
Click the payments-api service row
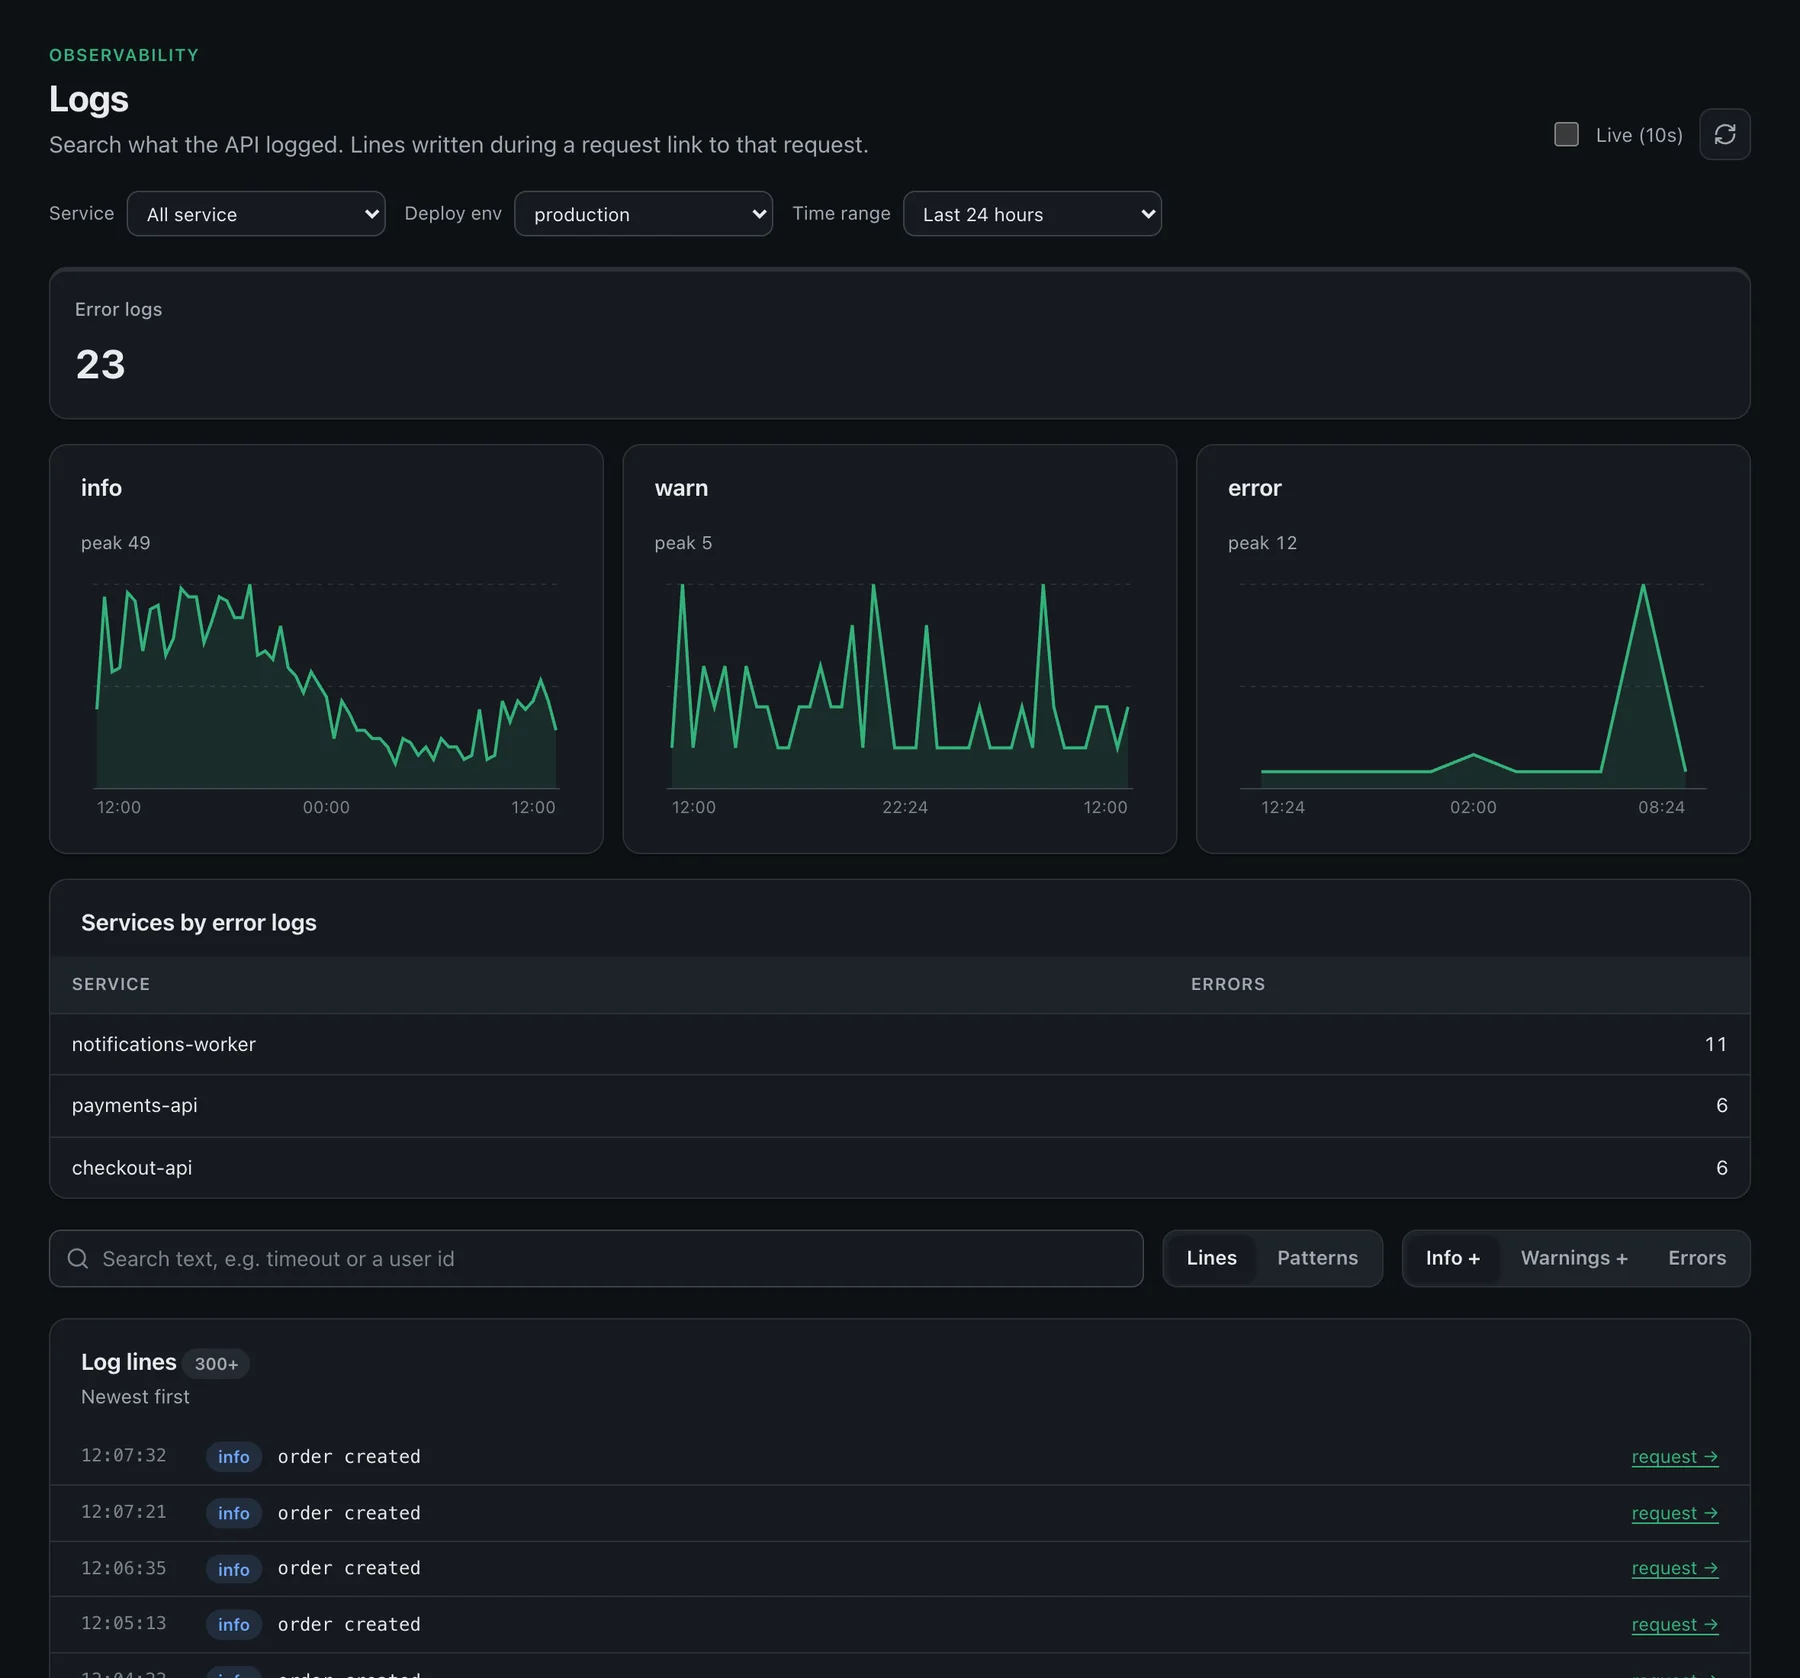click(899, 1106)
